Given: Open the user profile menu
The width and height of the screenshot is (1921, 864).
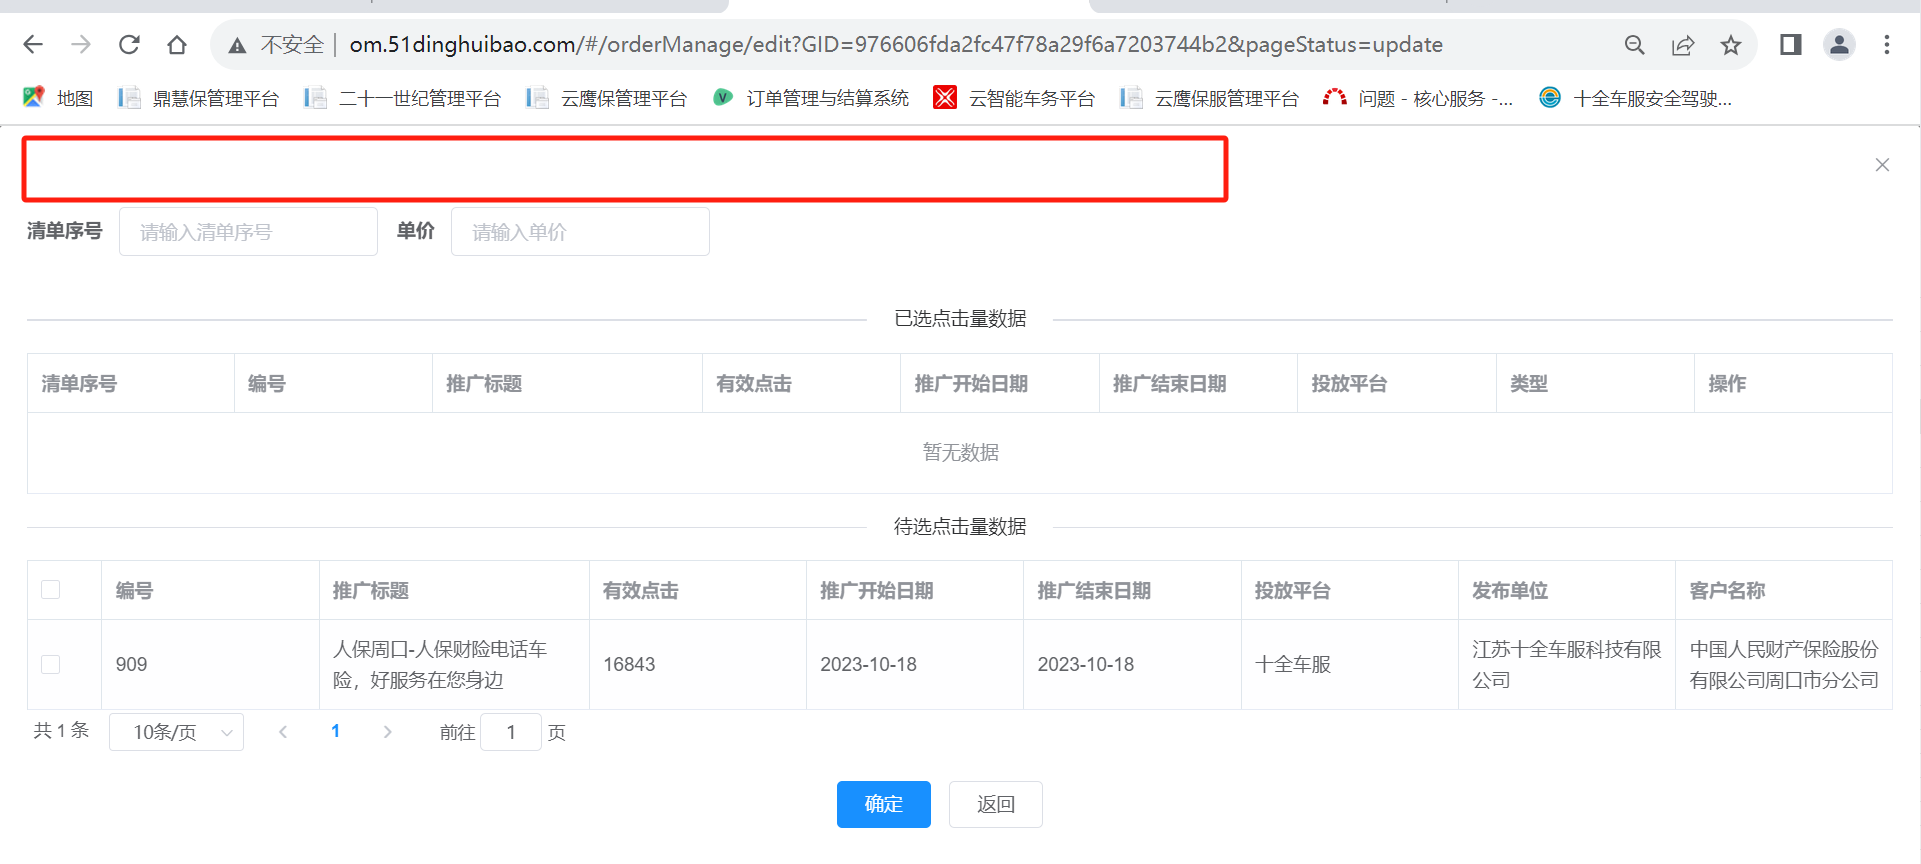Looking at the screenshot, I should click(x=1839, y=45).
